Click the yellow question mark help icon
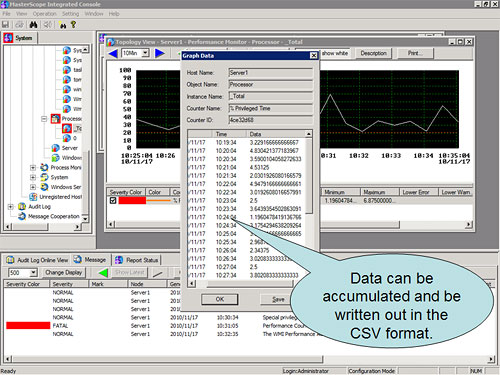 coord(73,24)
